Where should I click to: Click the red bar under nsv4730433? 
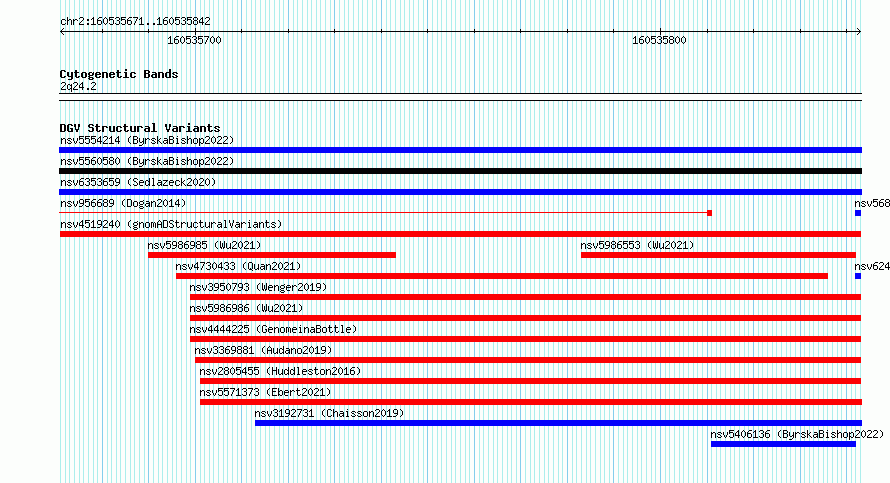[502, 276]
